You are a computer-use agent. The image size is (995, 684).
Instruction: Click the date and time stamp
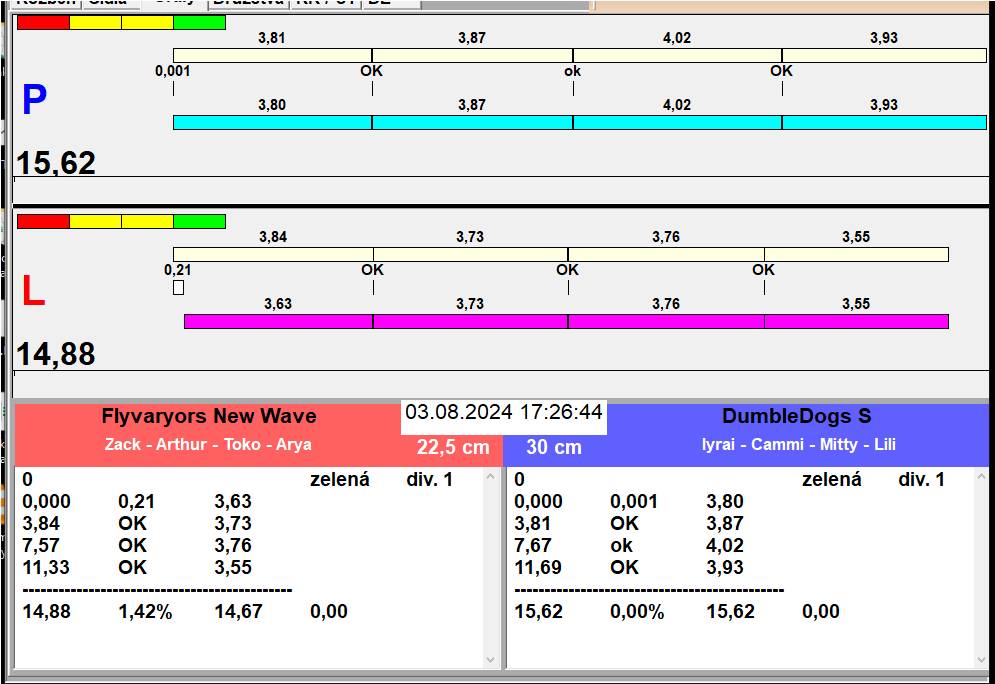[x=504, y=413]
